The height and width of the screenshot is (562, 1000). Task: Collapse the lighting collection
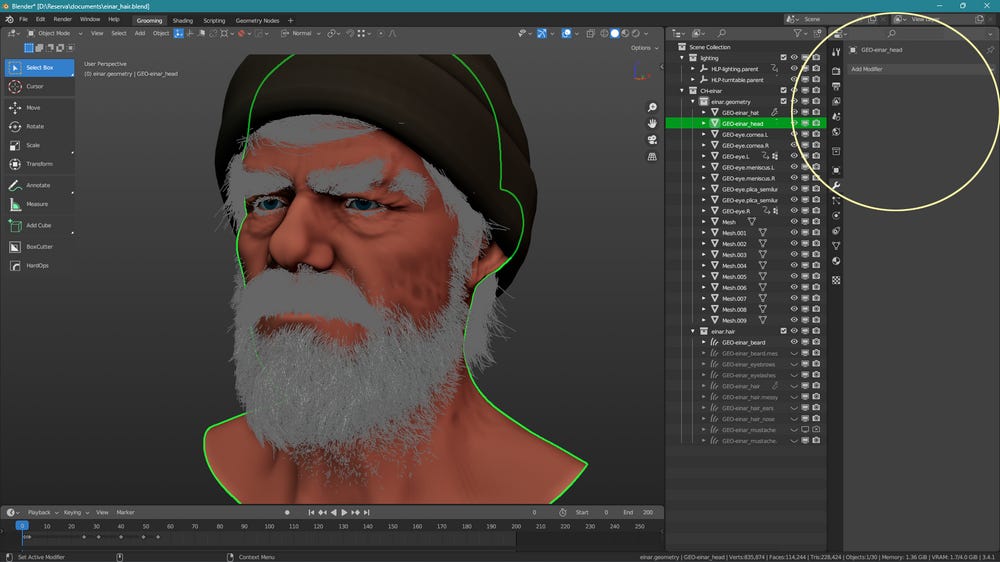pos(681,58)
